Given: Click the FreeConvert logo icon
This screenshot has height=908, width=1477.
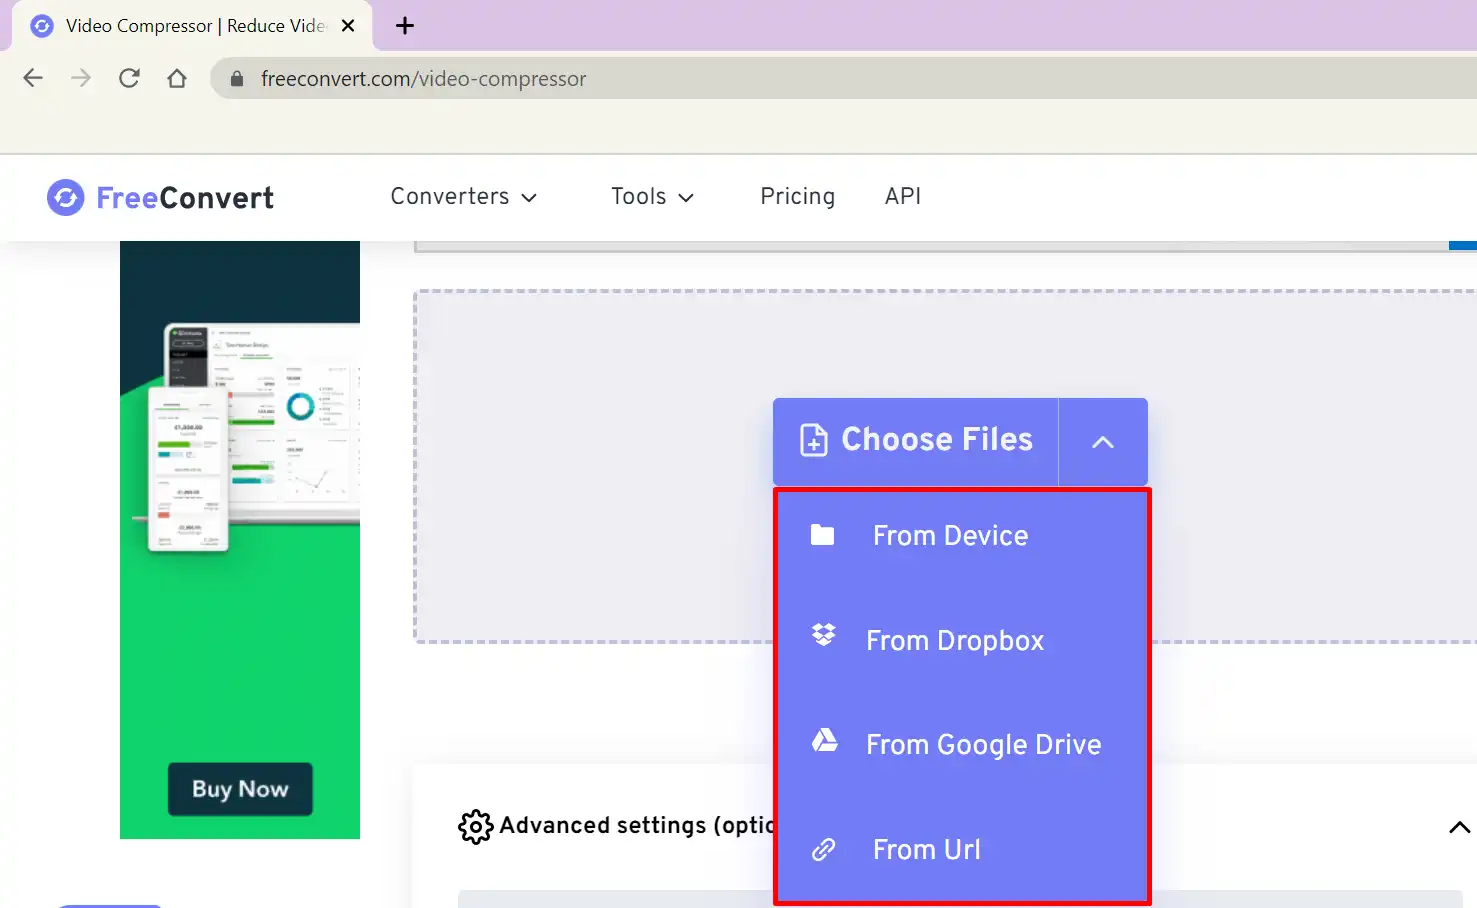Looking at the screenshot, I should pos(66,198).
